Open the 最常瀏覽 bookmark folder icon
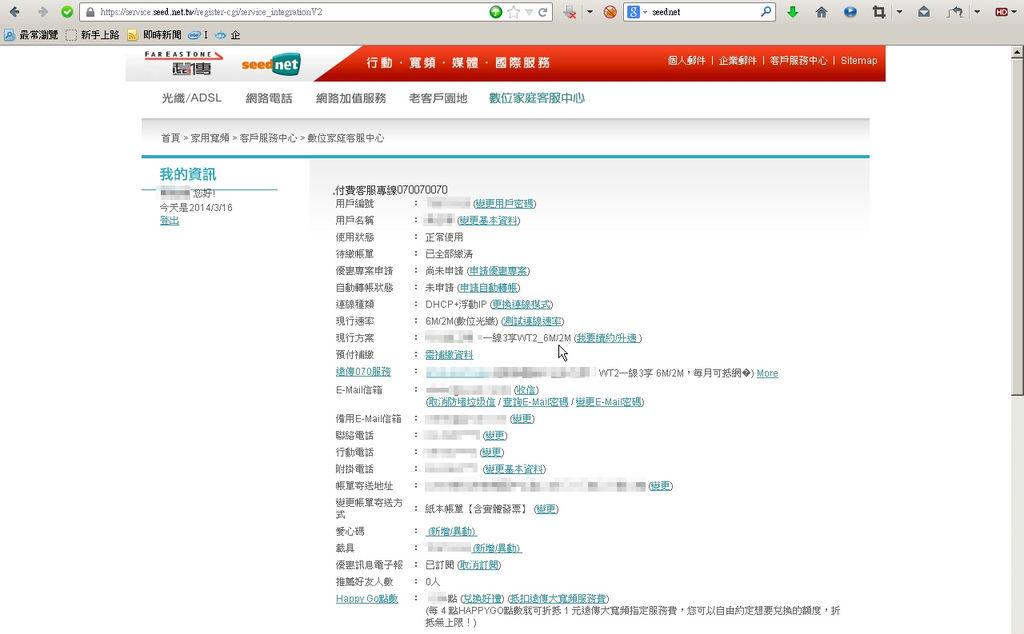This screenshot has height=634, width=1024. (9, 35)
